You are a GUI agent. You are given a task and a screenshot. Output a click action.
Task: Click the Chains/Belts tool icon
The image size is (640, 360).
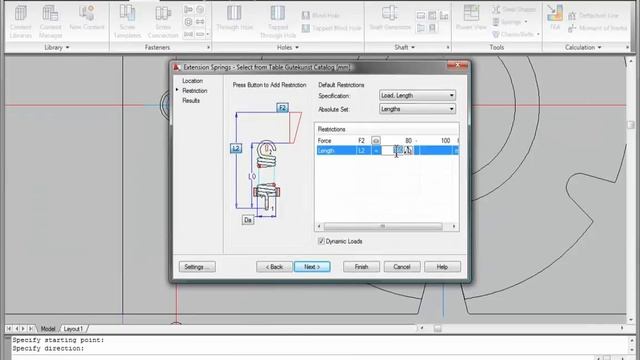coord(496,34)
